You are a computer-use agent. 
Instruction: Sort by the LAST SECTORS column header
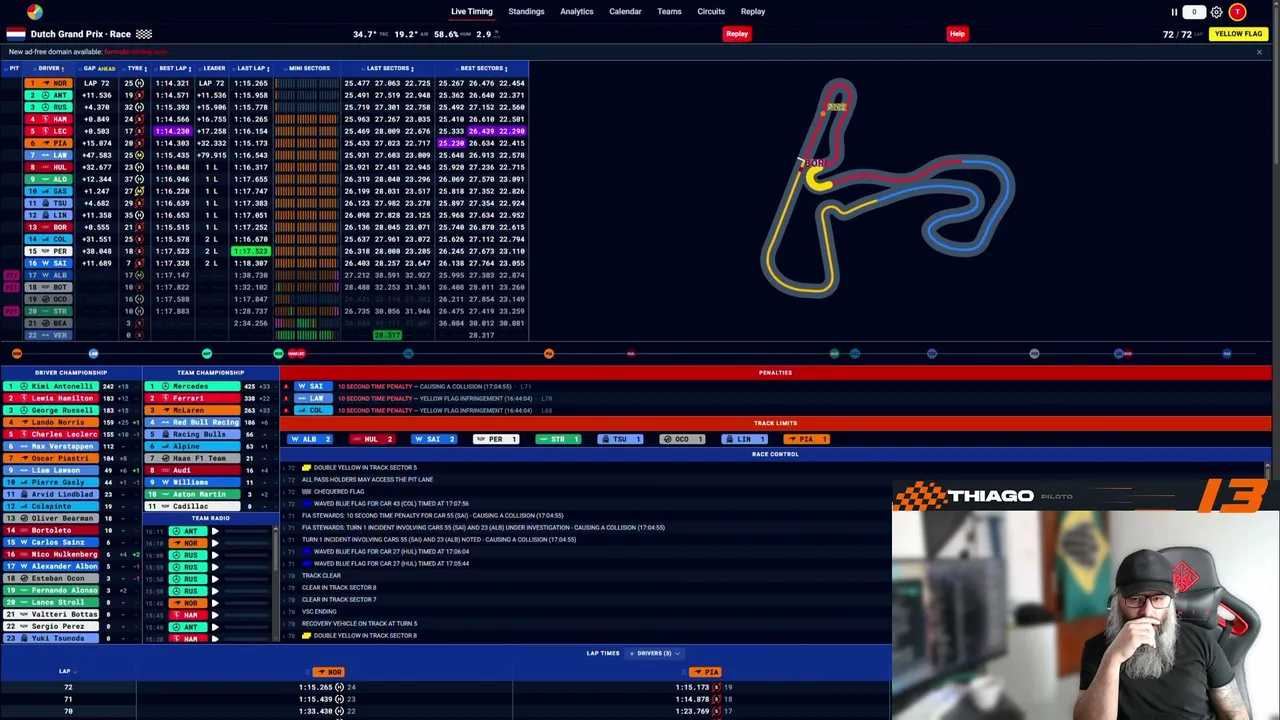(x=389, y=68)
